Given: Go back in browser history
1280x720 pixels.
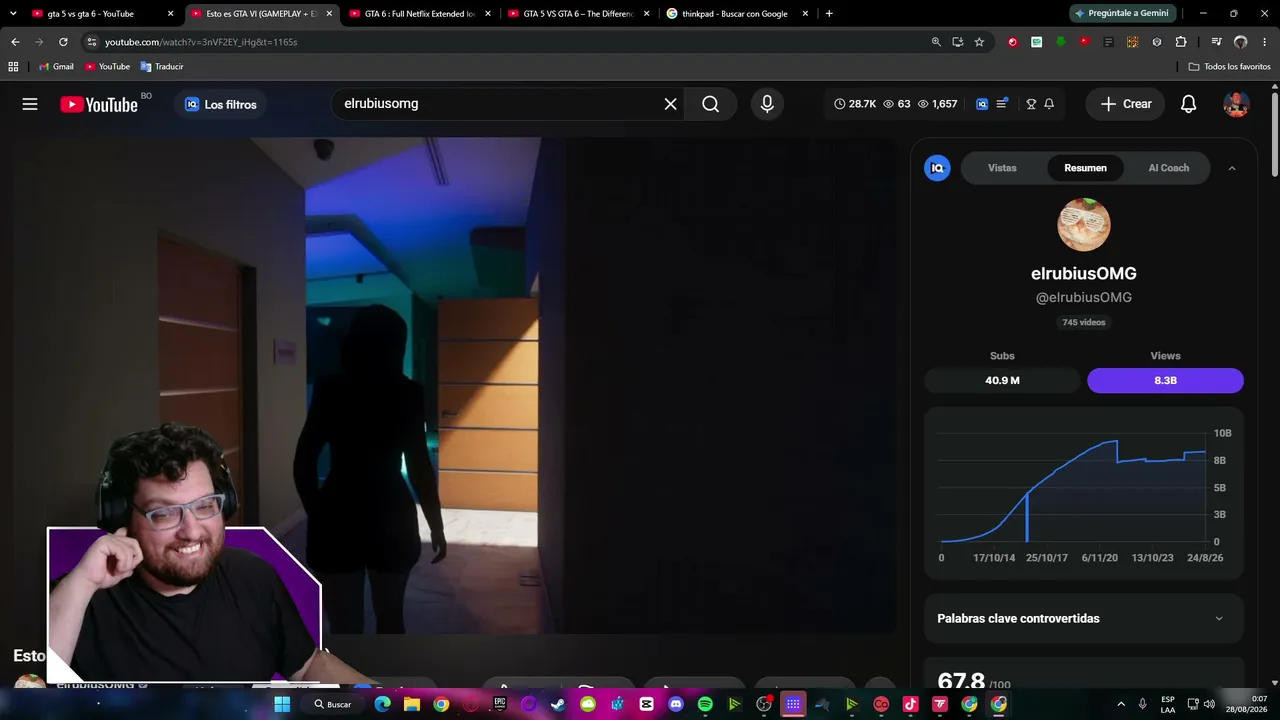Looking at the screenshot, I should 15,42.
